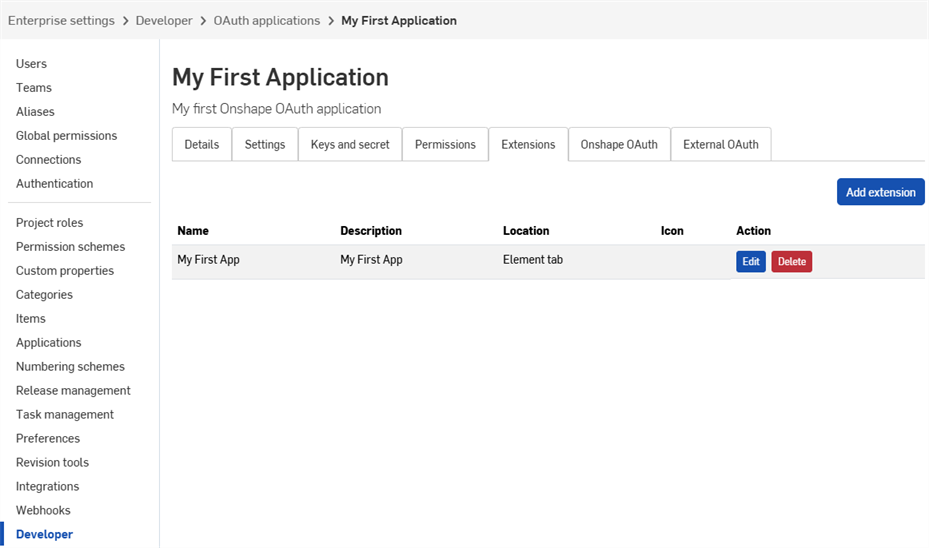Screen dimensions: 929x548
Task: Go to Enterprise settings breadcrumb
Action: pos(61,21)
